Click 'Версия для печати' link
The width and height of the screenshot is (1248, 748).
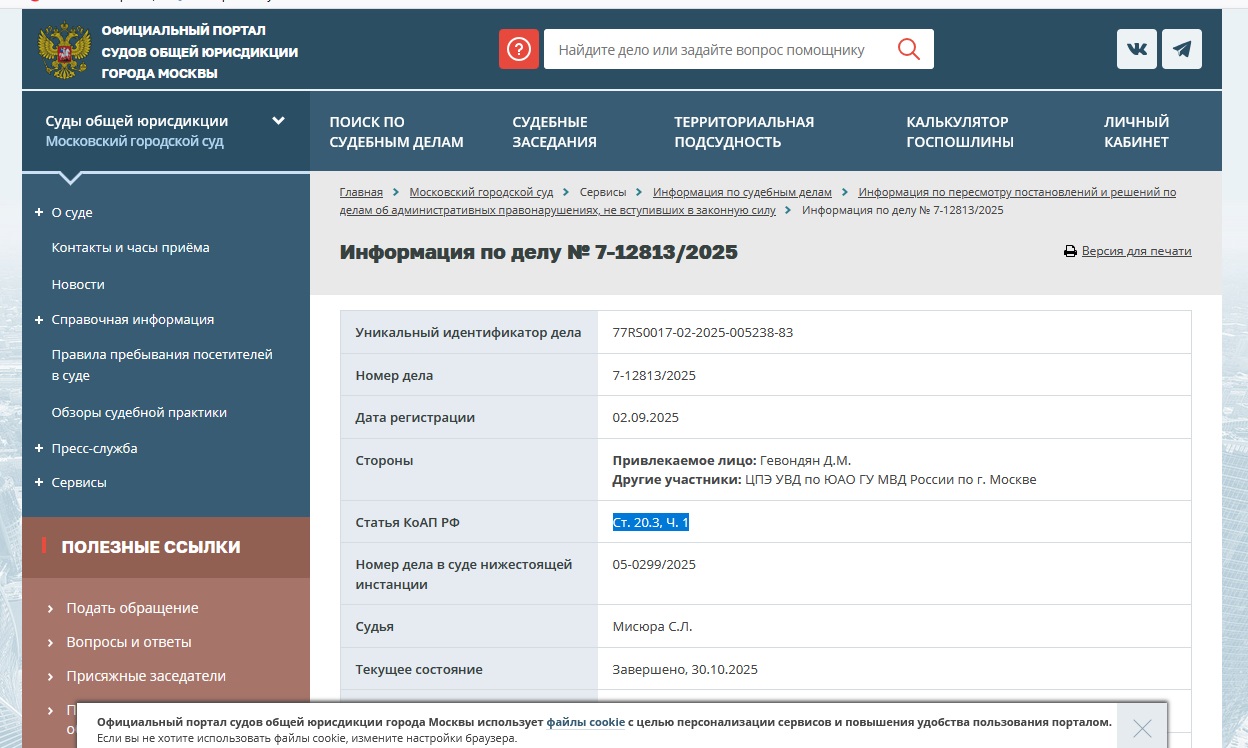click(x=1137, y=252)
